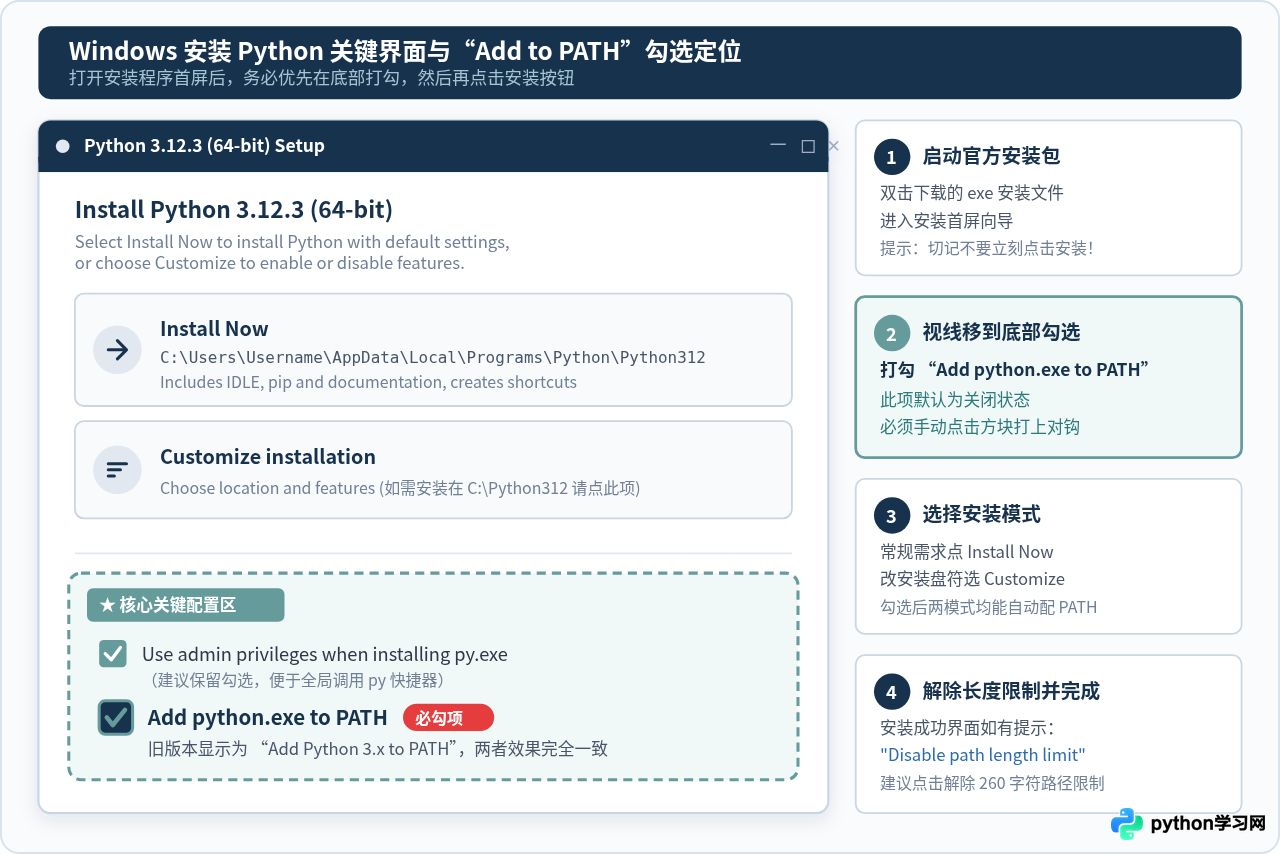Viewport: 1280px width, 855px height.
Task: Click the hint 提示：切记不要立刻点击安装!
Action: (986, 248)
